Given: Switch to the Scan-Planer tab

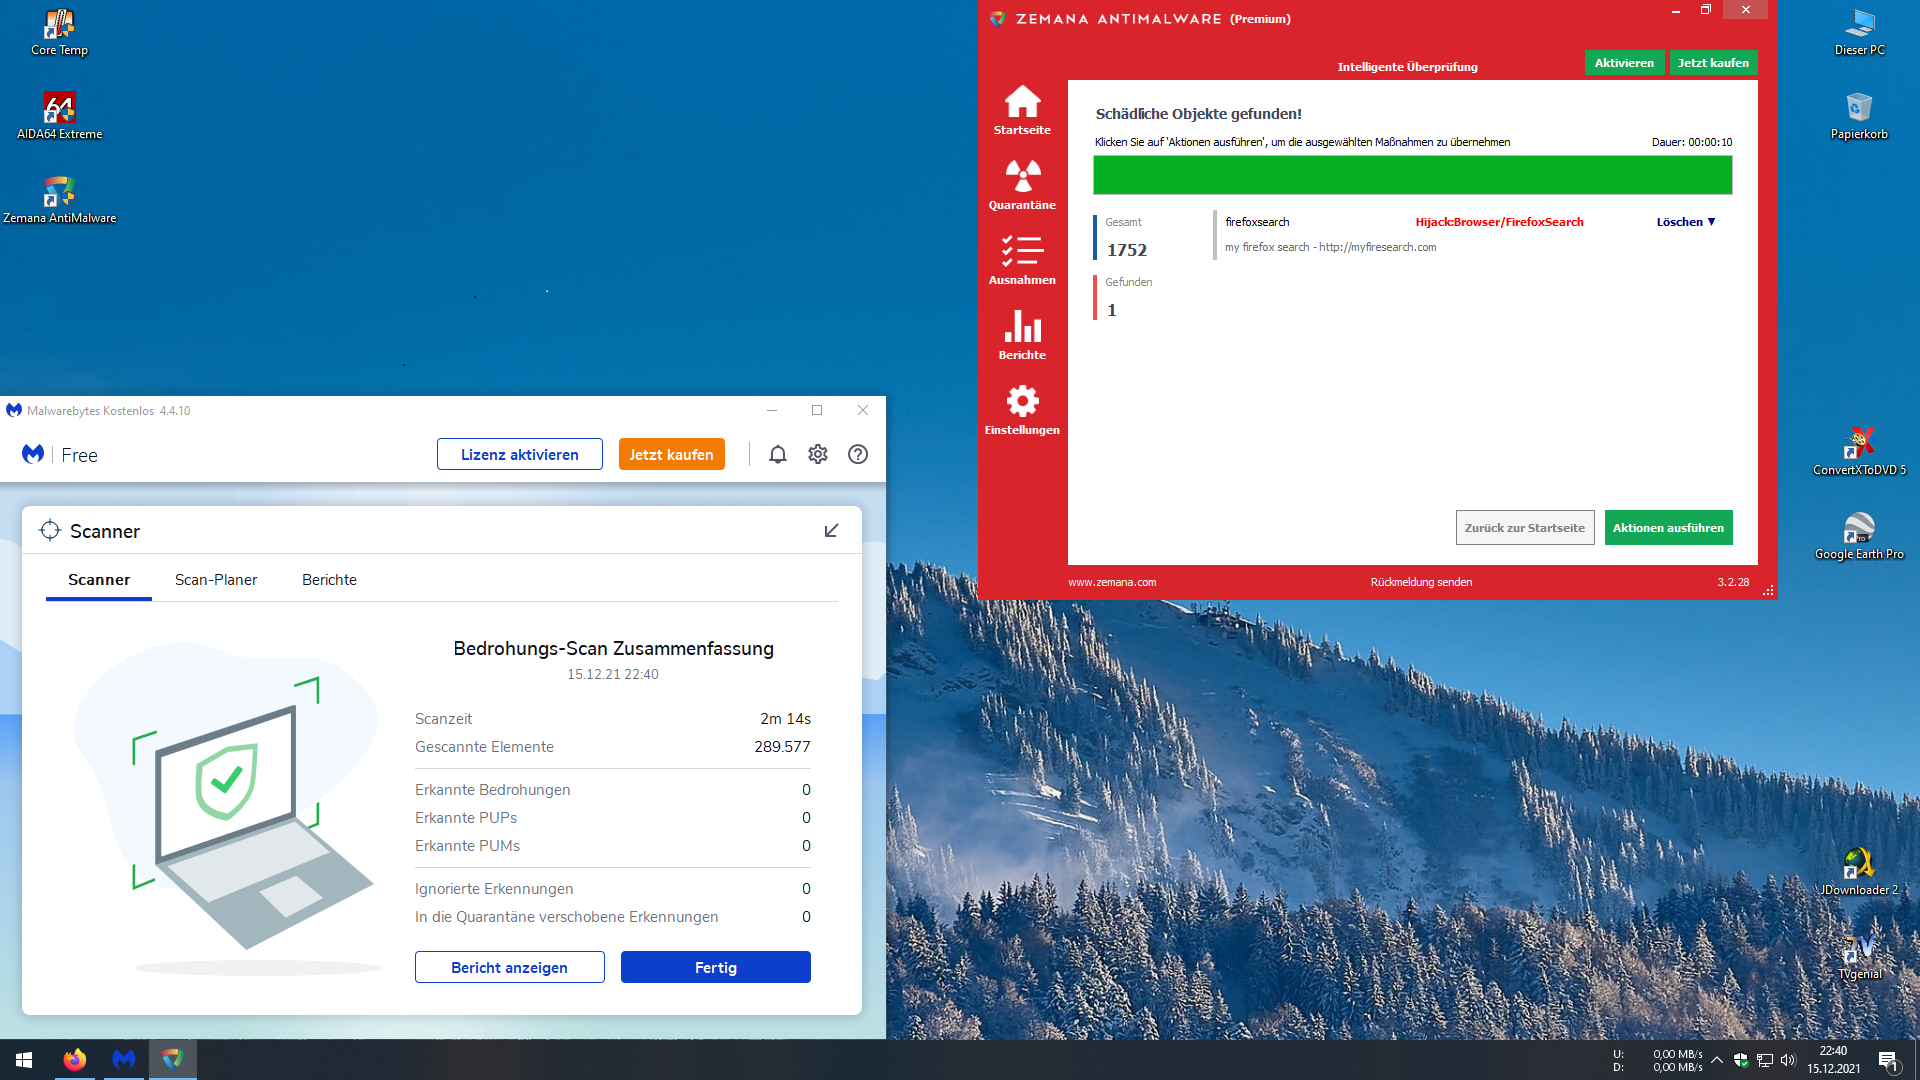Looking at the screenshot, I should [216, 580].
